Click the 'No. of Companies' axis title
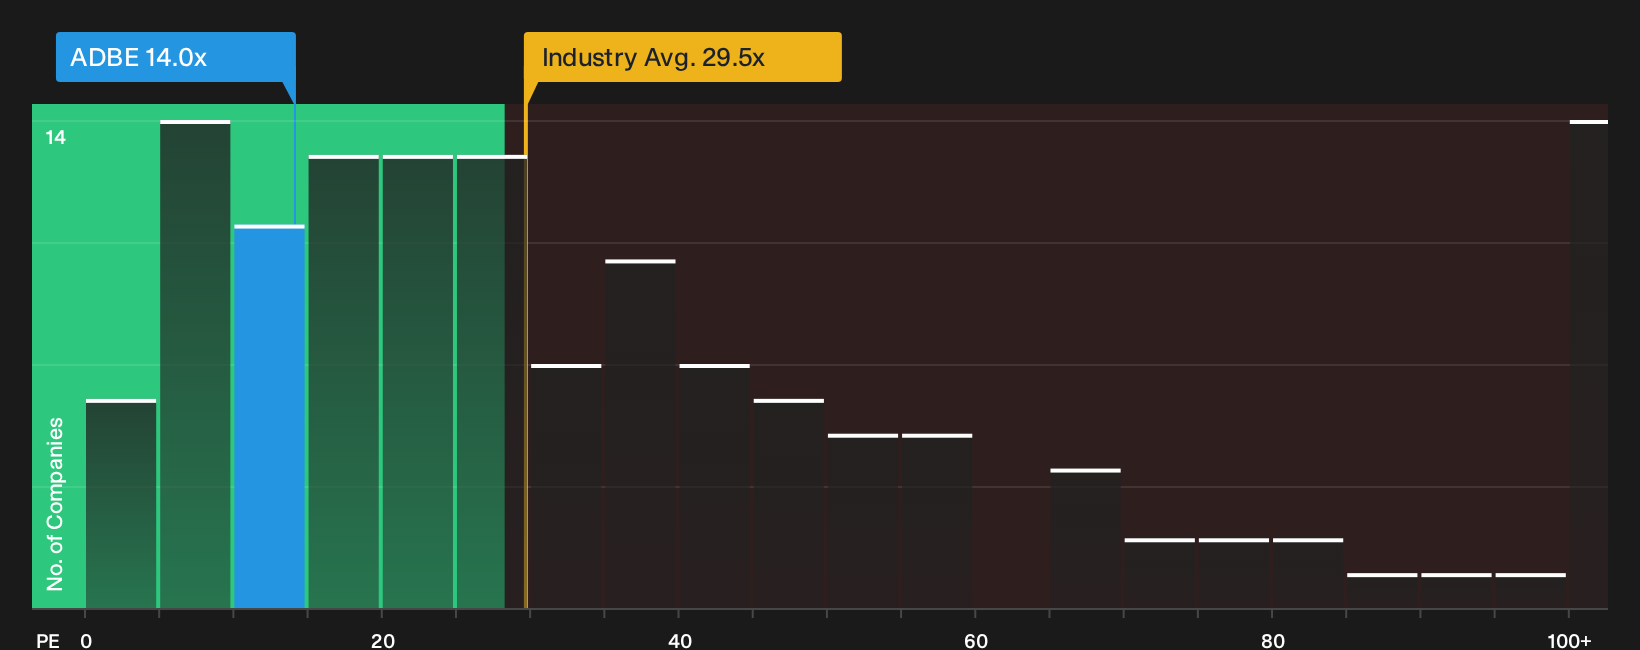The height and width of the screenshot is (650, 1640). coord(55,504)
